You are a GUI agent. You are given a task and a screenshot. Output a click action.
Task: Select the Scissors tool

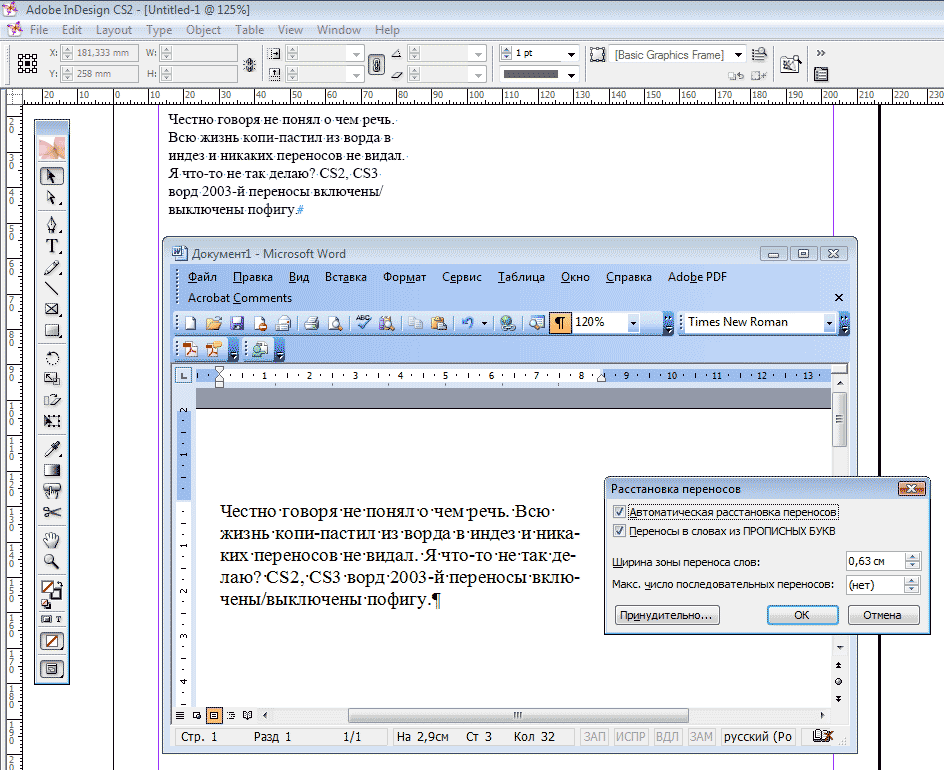pyautogui.click(x=52, y=512)
